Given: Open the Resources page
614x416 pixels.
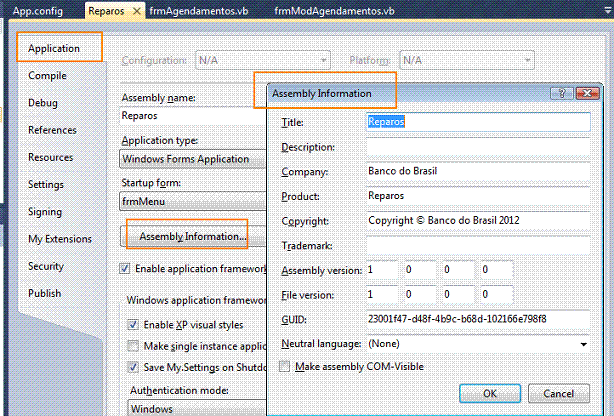Looking at the screenshot, I should 51,157.
